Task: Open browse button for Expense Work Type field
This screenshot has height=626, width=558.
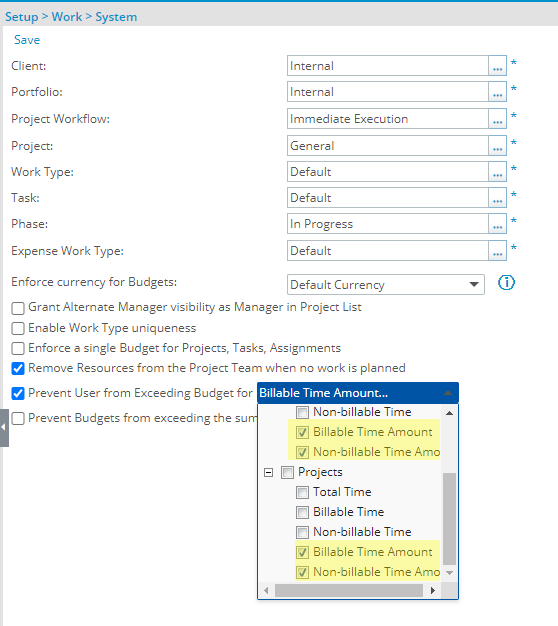Action: (x=497, y=251)
